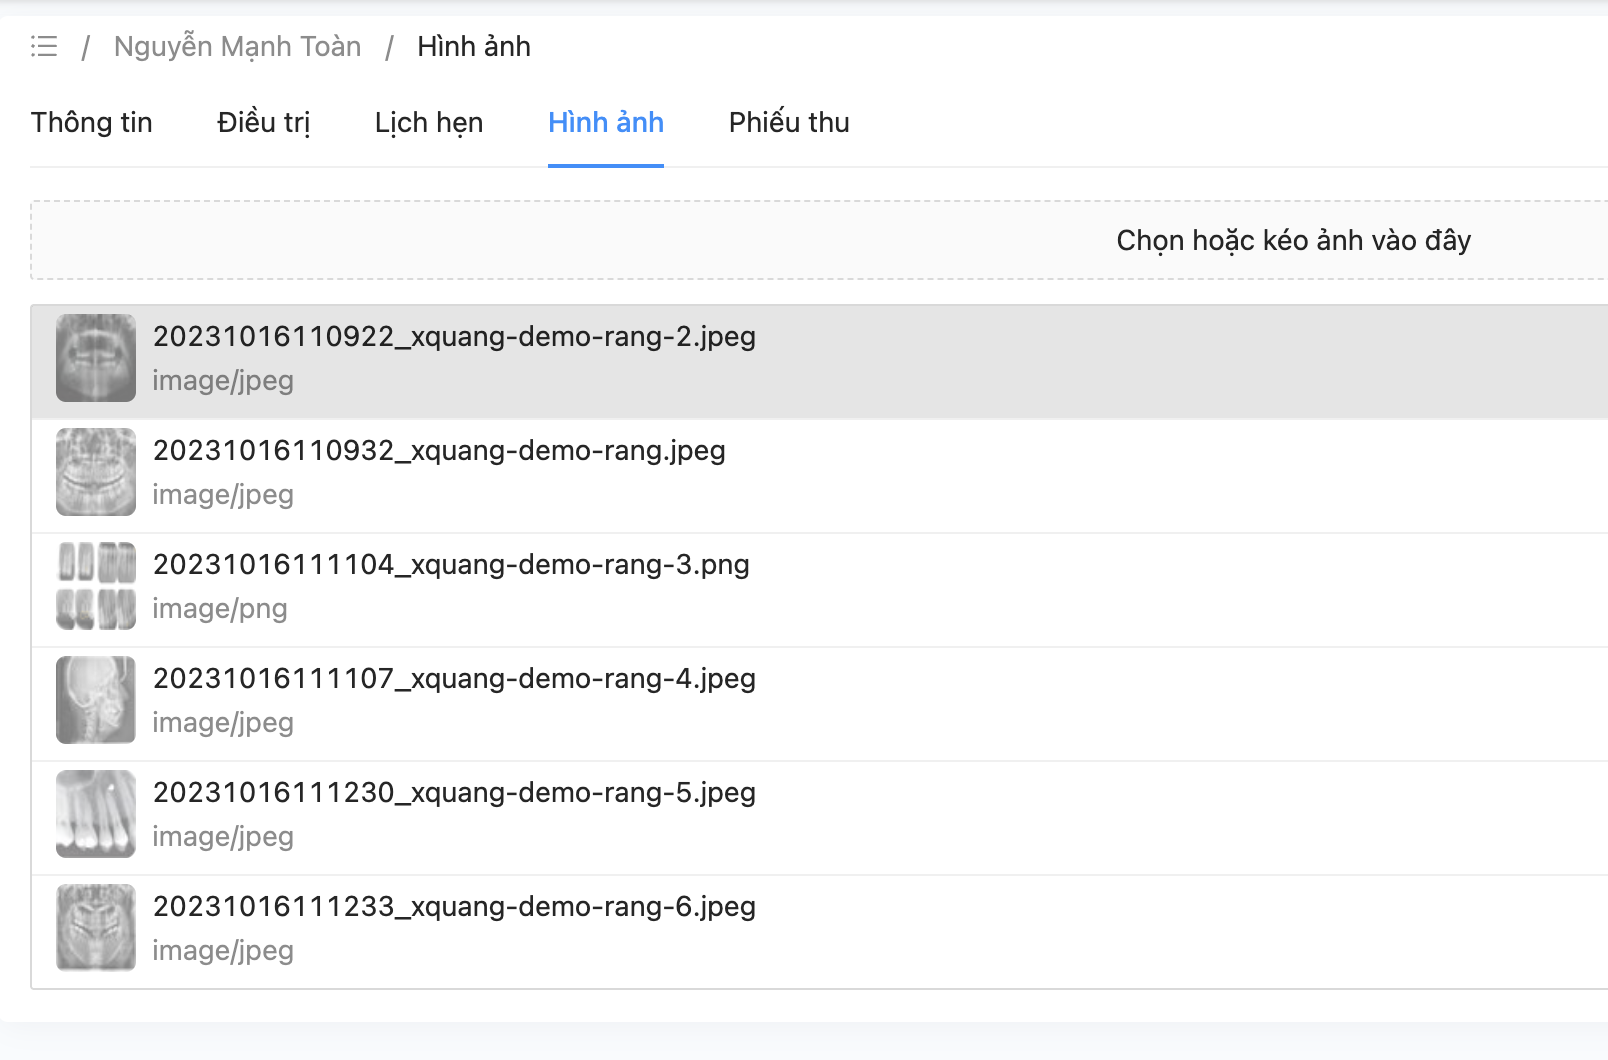Click the Hình ảnh breadcrumb item
The height and width of the screenshot is (1060, 1608).
473,46
